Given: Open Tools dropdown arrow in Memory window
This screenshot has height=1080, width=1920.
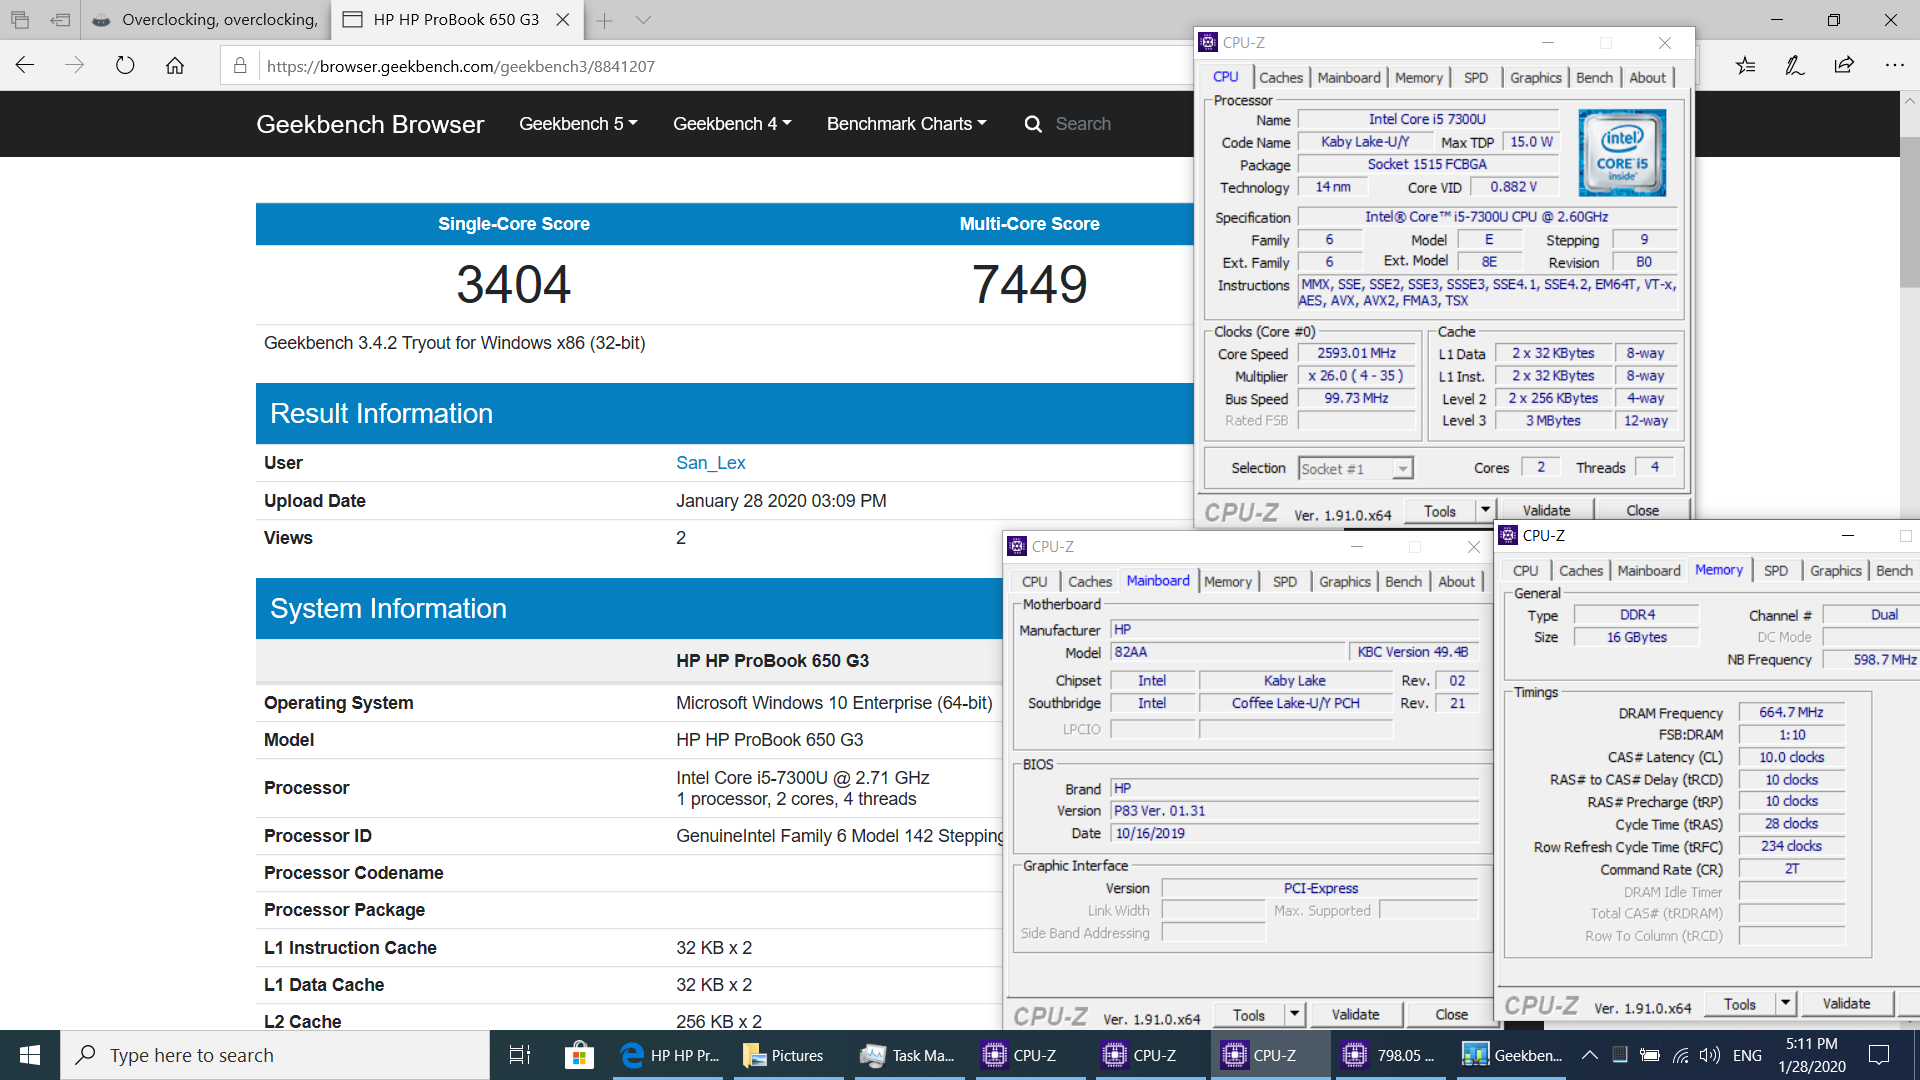Looking at the screenshot, I should [1786, 1003].
